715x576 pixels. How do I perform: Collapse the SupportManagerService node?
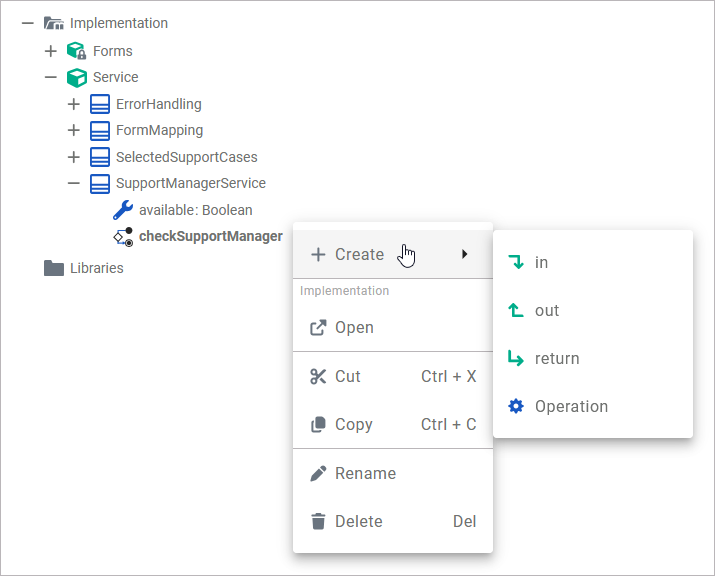tap(73, 183)
